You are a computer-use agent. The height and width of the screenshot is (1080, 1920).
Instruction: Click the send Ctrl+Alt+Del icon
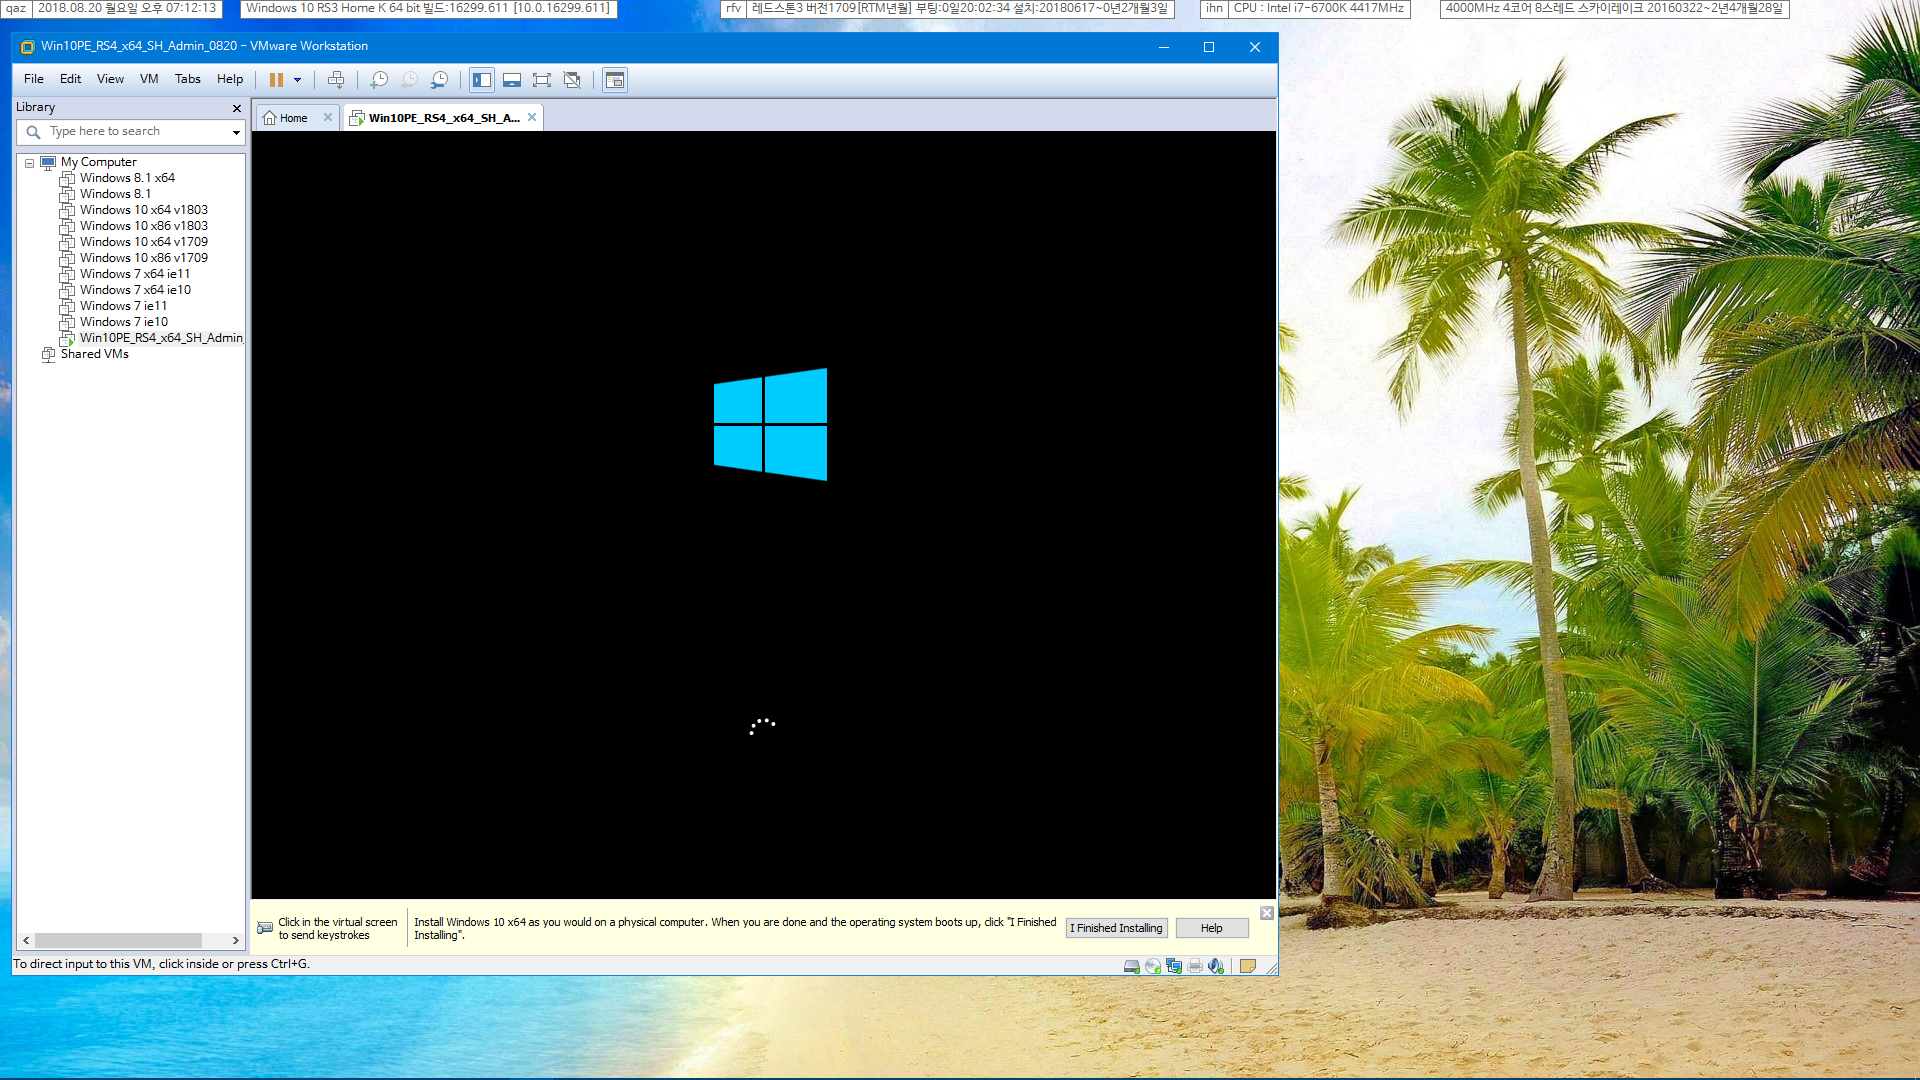click(x=336, y=79)
